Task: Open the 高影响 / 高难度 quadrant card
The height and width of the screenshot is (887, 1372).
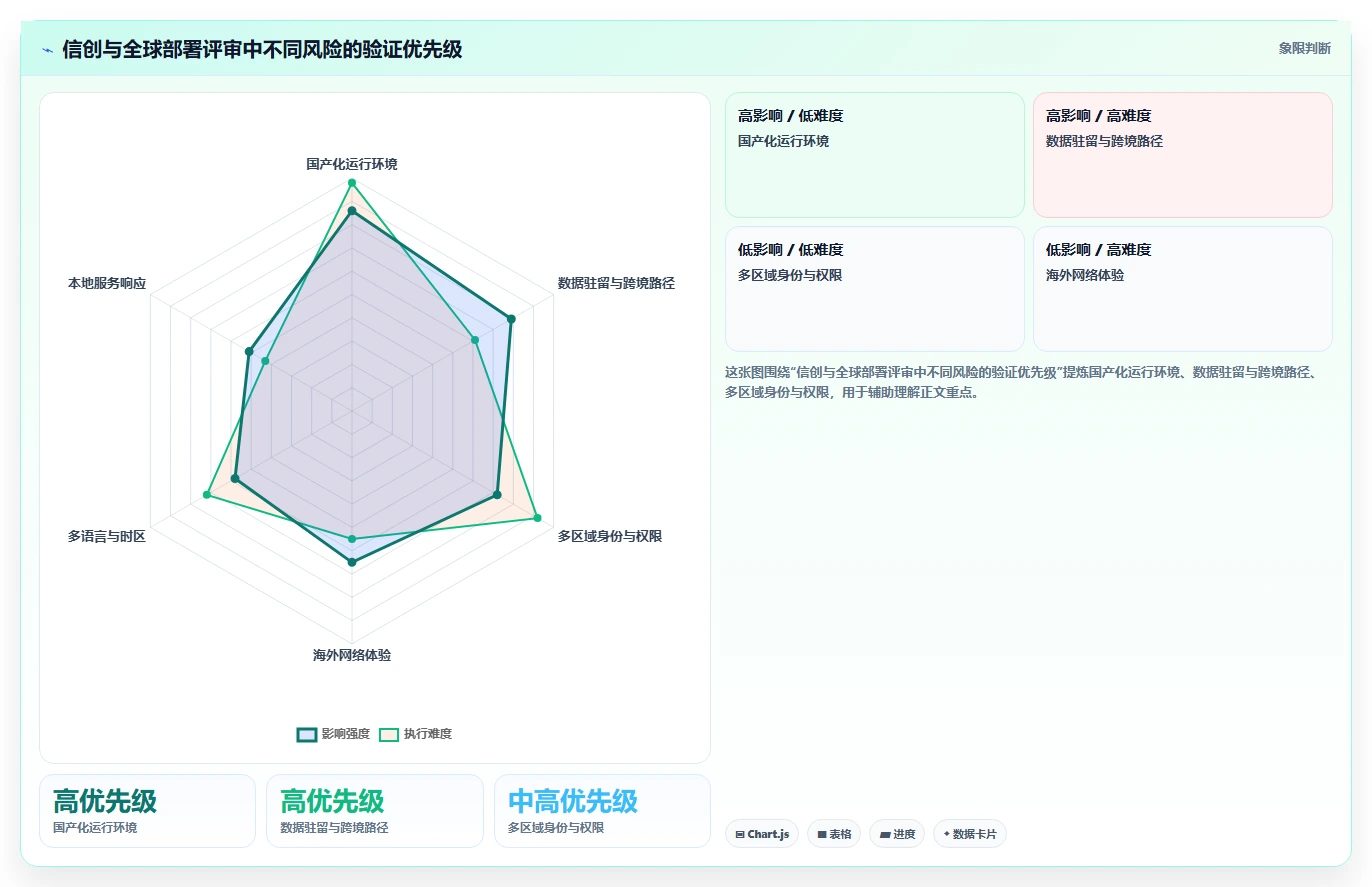Action: pos(1183,155)
